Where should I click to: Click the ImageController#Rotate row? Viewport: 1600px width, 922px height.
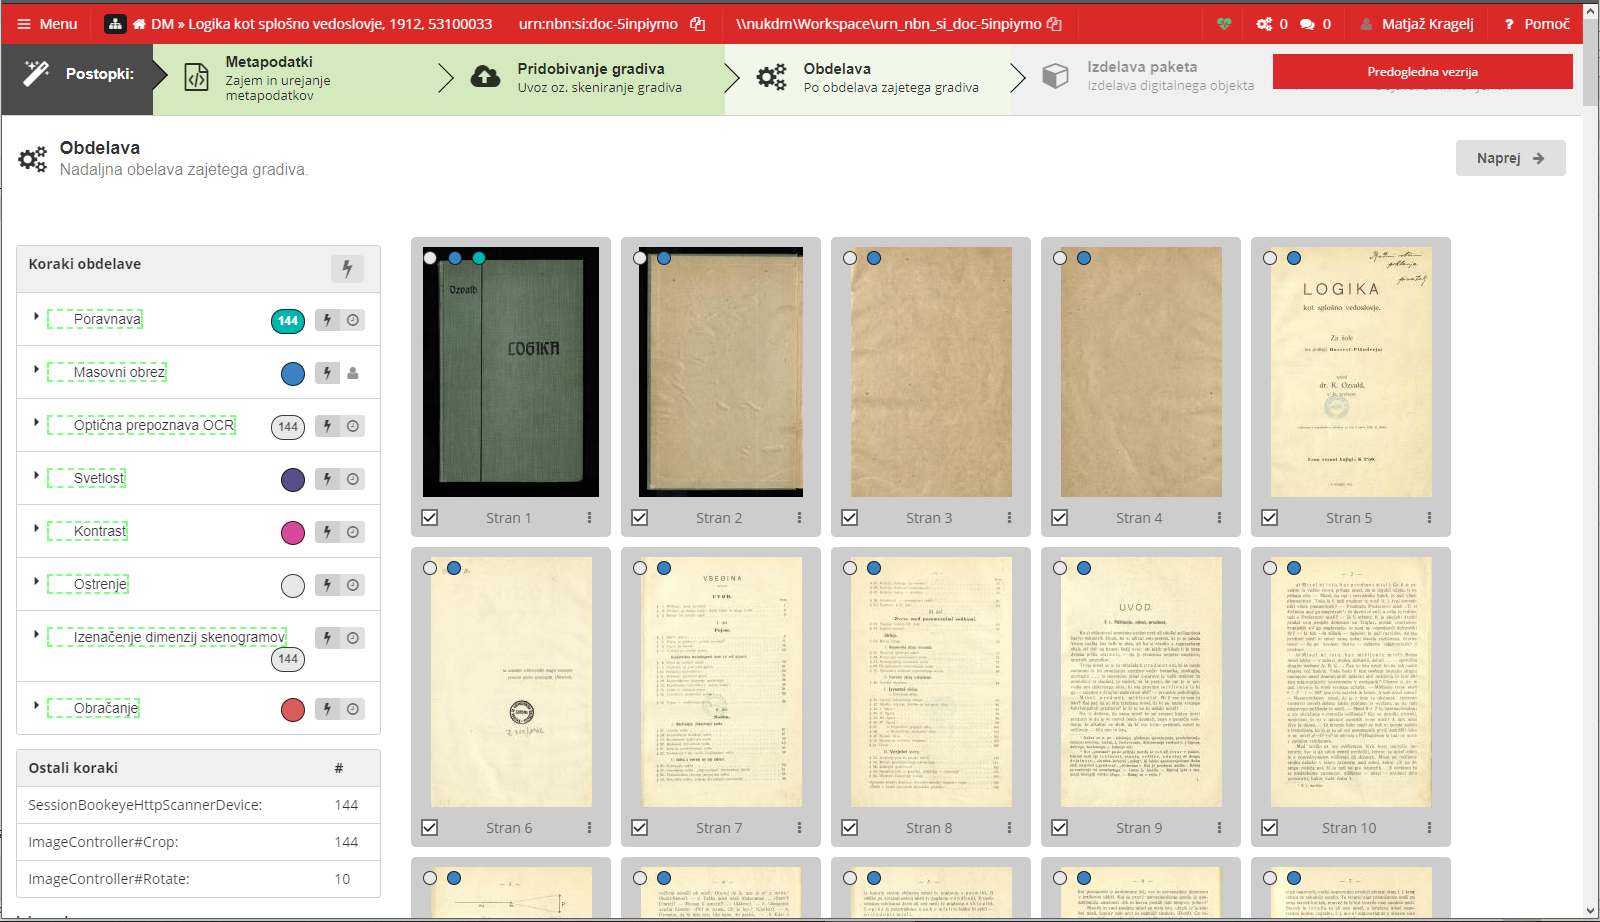click(x=198, y=879)
